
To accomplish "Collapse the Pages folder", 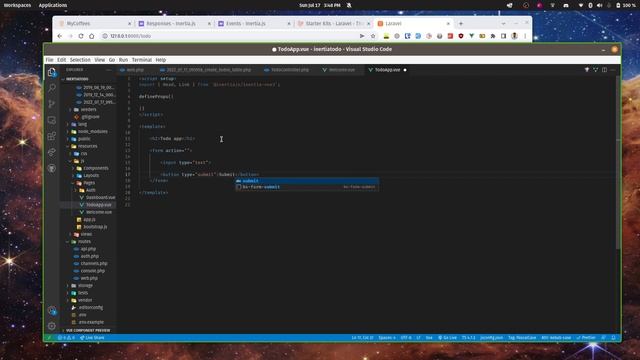I will point(89,183).
